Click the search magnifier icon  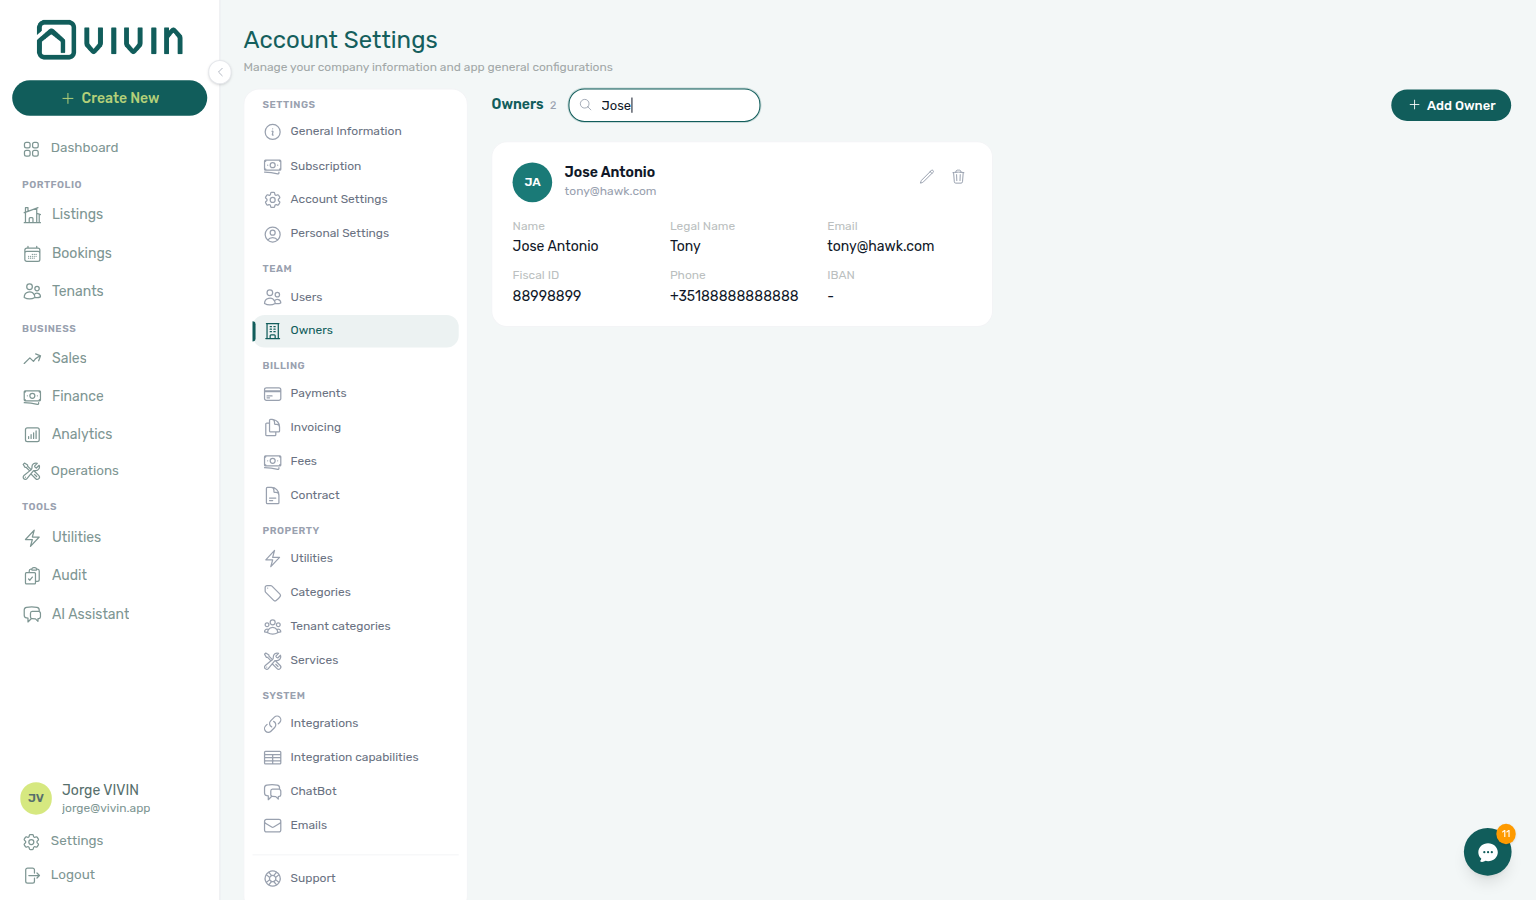[x=586, y=105]
